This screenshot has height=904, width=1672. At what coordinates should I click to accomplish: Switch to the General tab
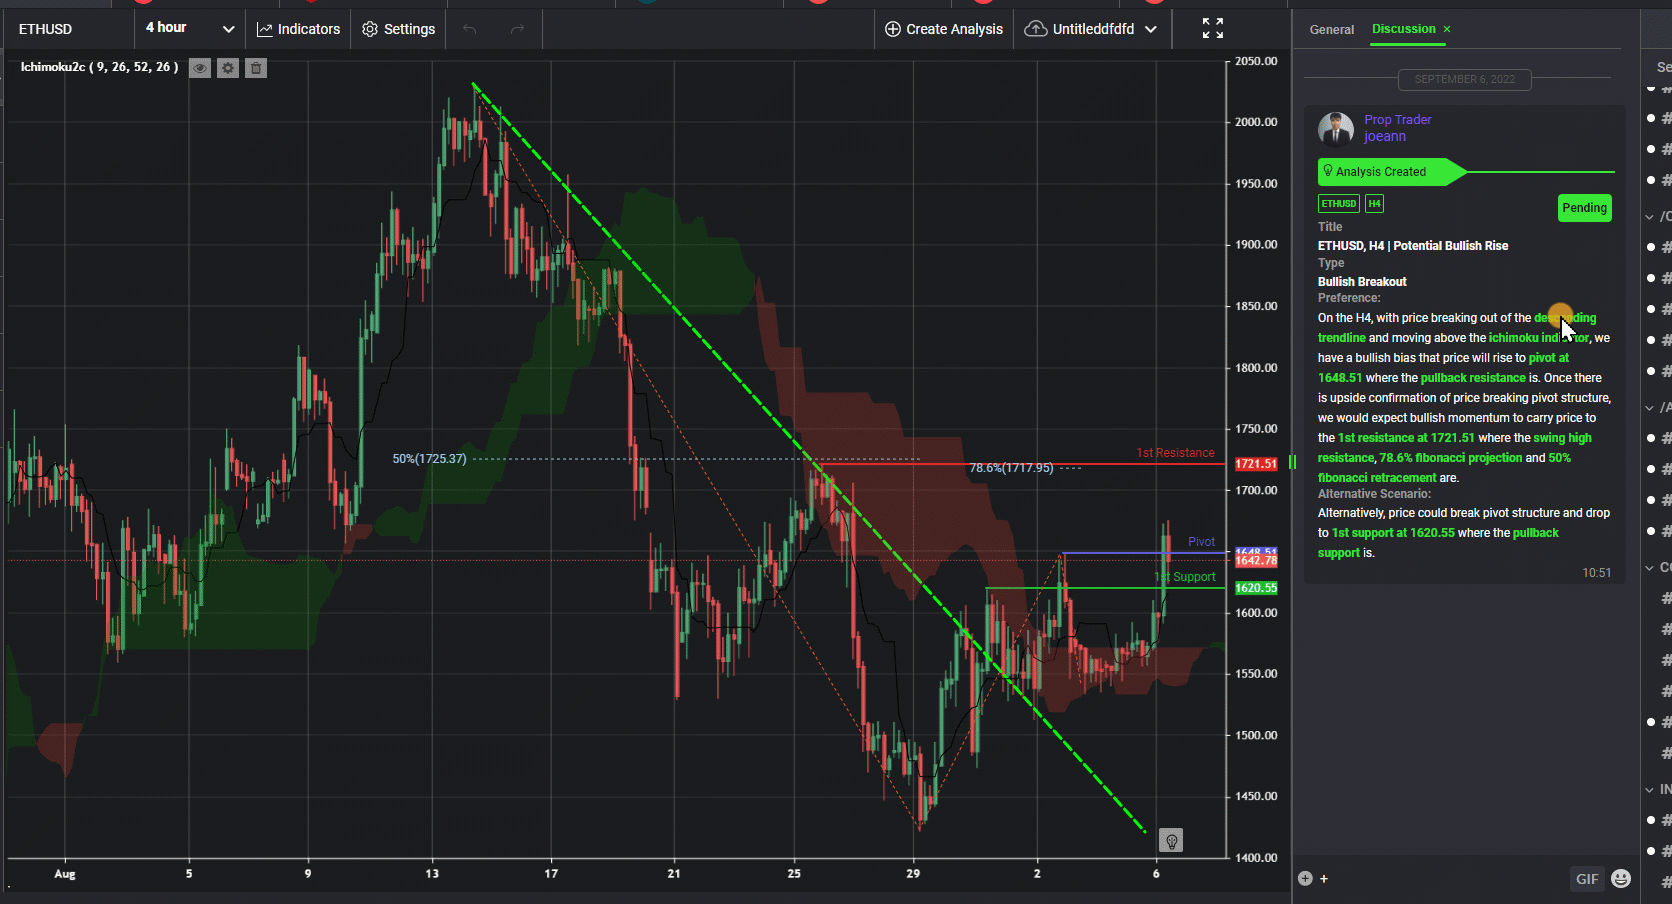(x=1332, y=30)
